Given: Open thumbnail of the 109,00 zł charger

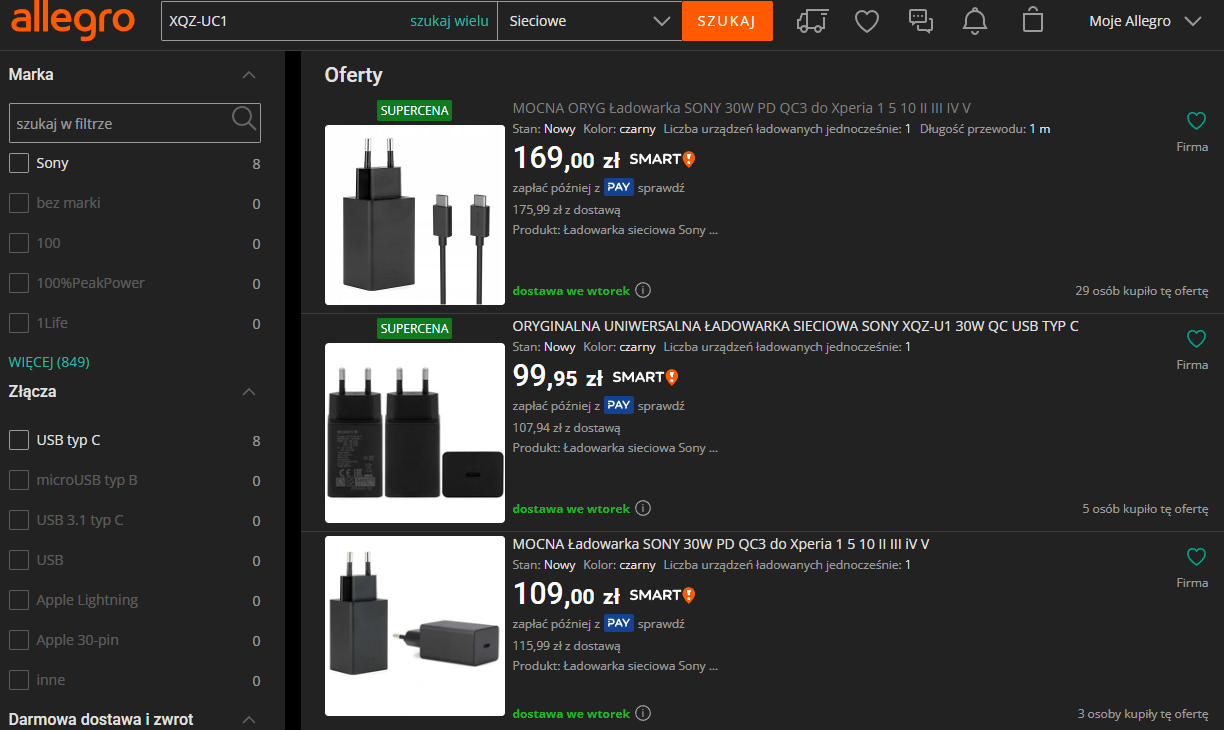Looking at the screenshot, I should (x=415, y=626).
